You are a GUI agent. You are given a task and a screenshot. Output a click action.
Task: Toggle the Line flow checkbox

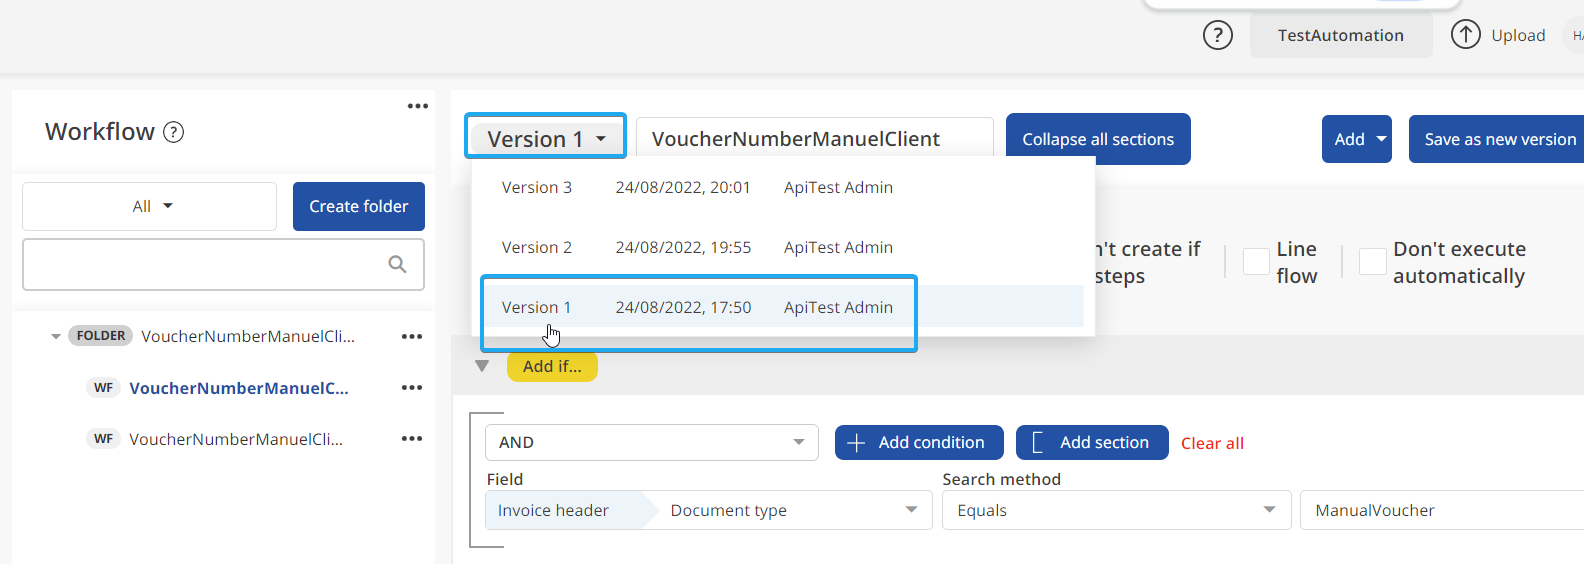(1256, 262)
